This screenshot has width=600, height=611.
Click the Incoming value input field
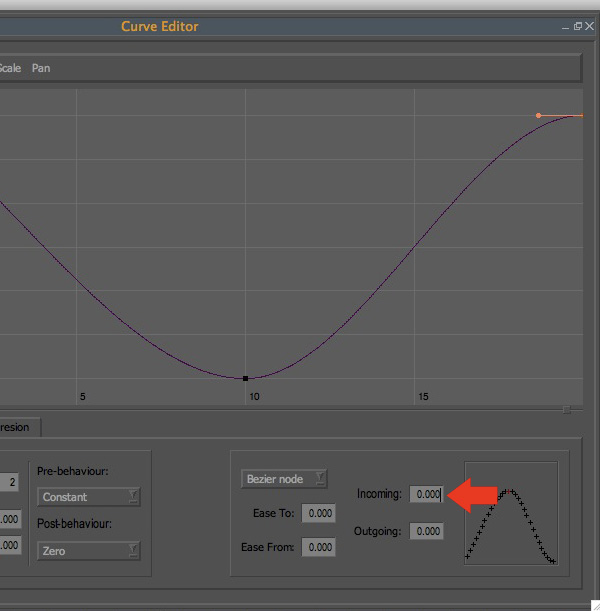tap(426, 494)
